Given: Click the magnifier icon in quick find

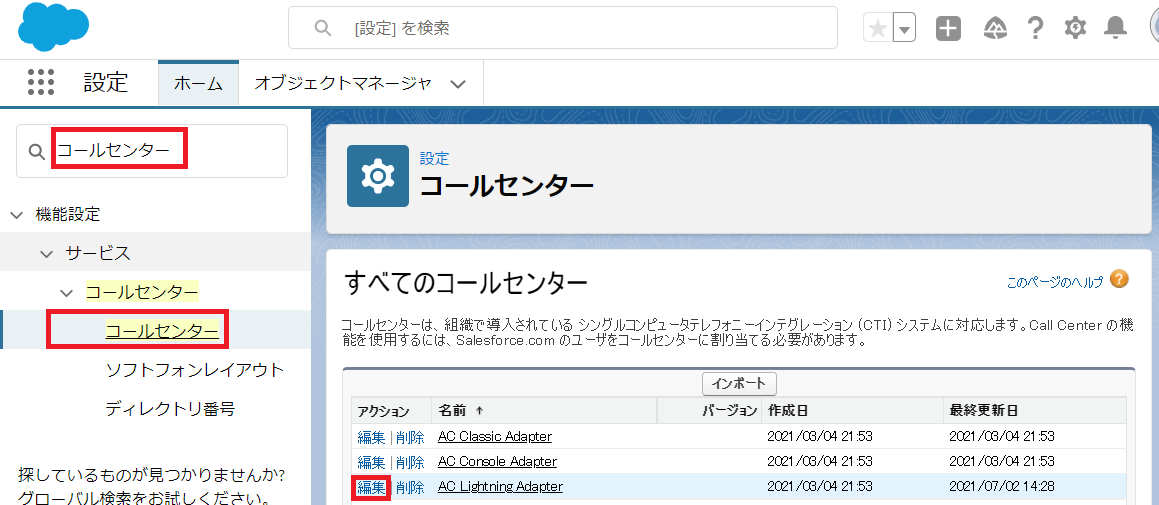Looking at the screenshot, I should pos(37,152).
